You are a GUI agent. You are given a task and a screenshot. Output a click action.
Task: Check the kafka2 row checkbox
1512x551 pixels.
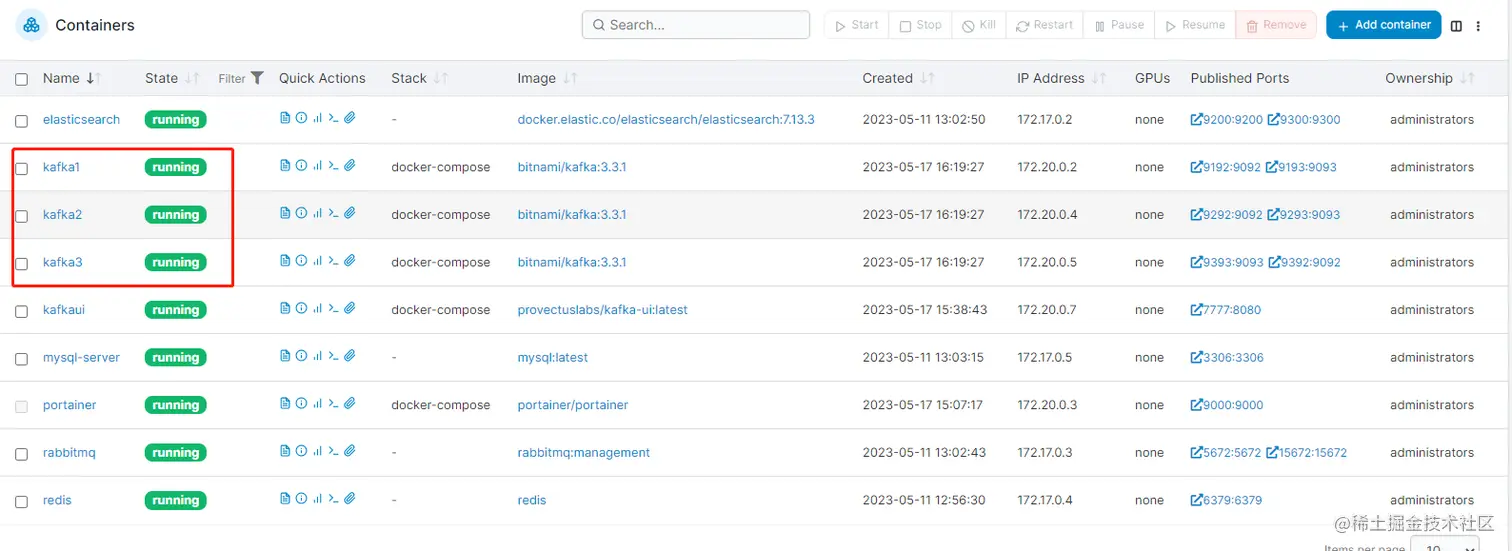coord(21,216)
